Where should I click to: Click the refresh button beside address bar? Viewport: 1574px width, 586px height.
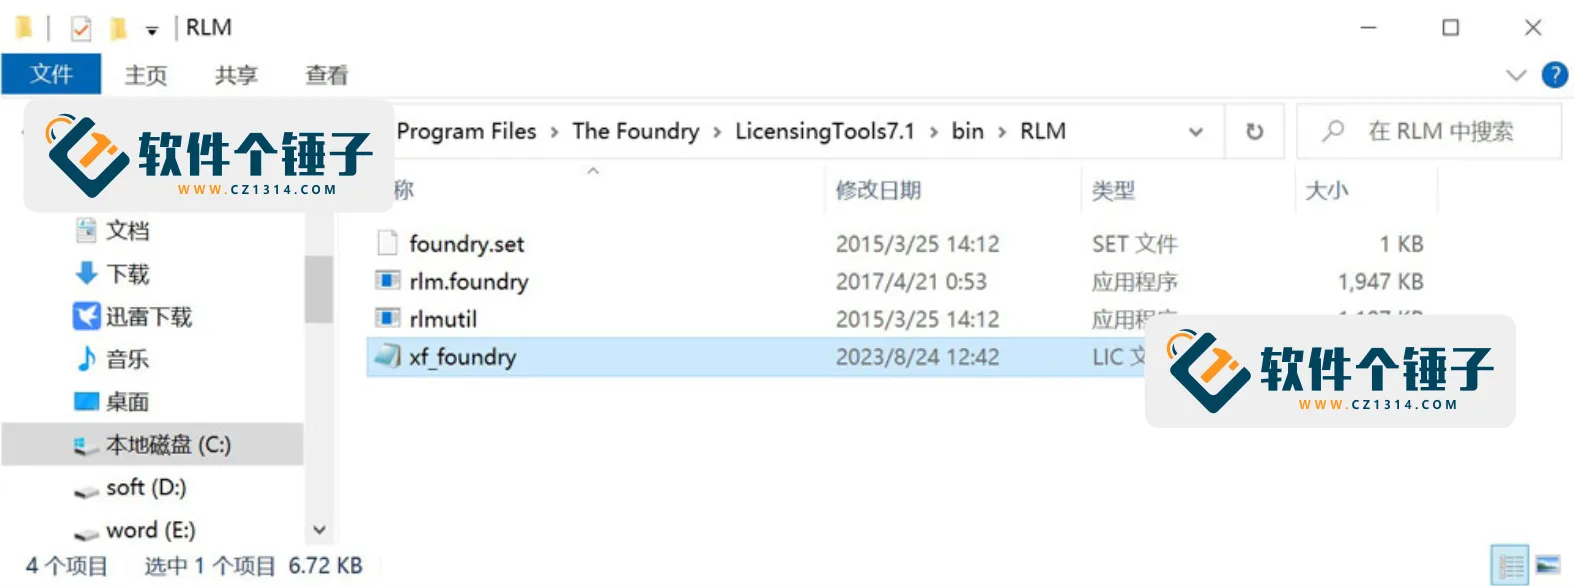1254,131
